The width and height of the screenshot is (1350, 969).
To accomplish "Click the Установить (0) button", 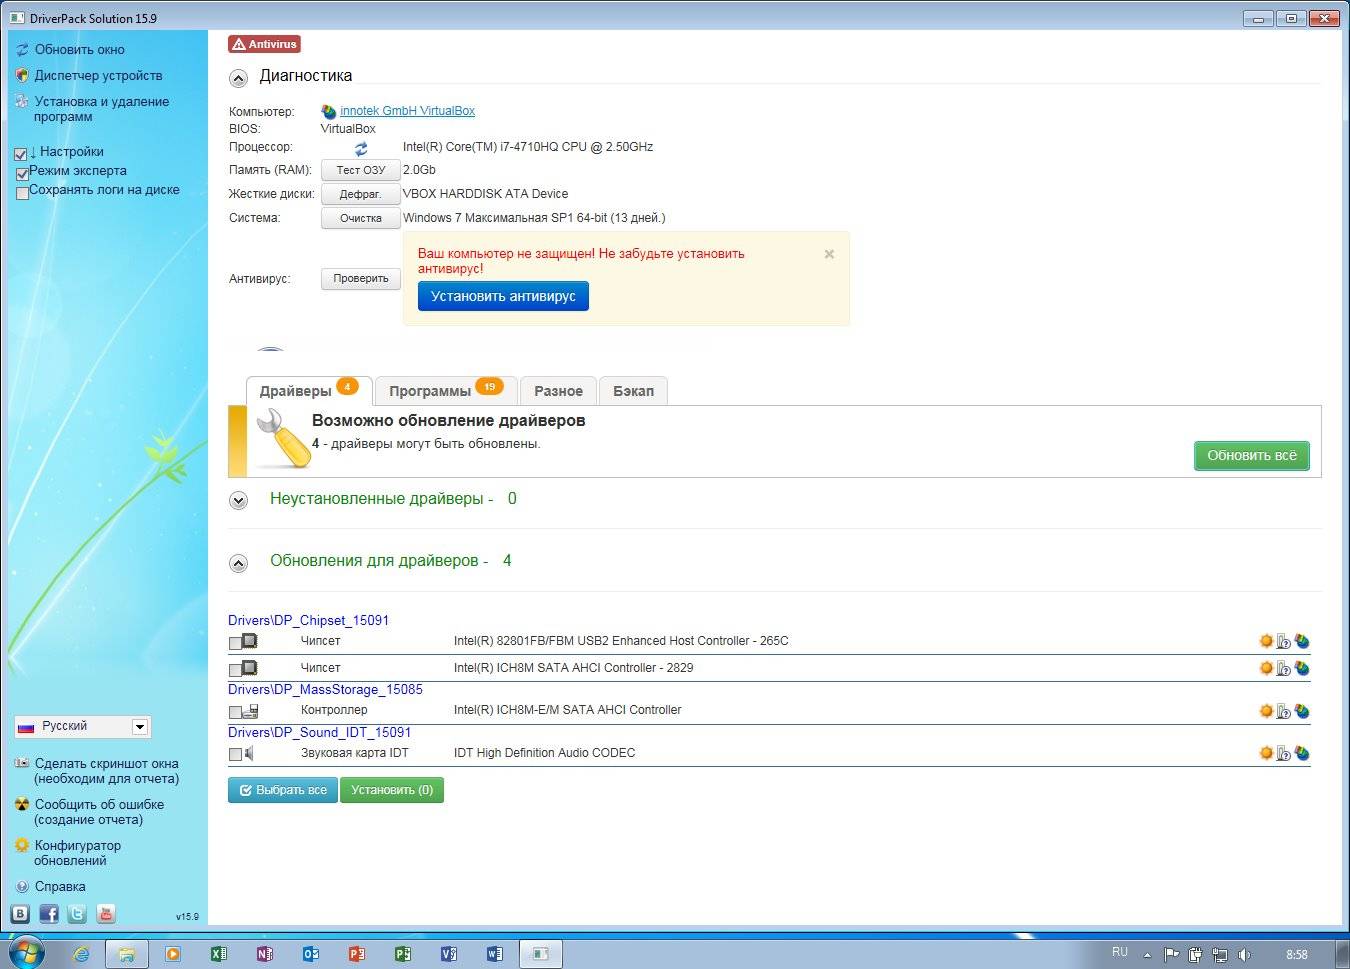I will (x=392, y=790).
